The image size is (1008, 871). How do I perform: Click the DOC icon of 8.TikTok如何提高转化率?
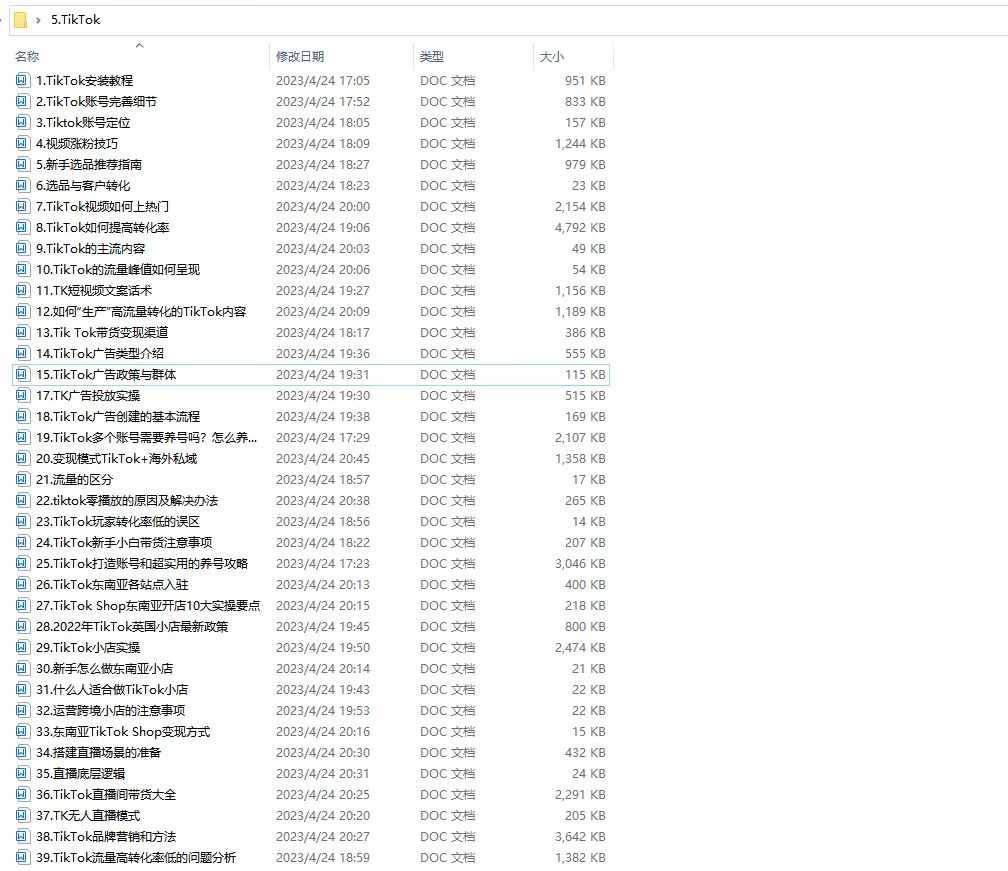click(x=22, y=228)
